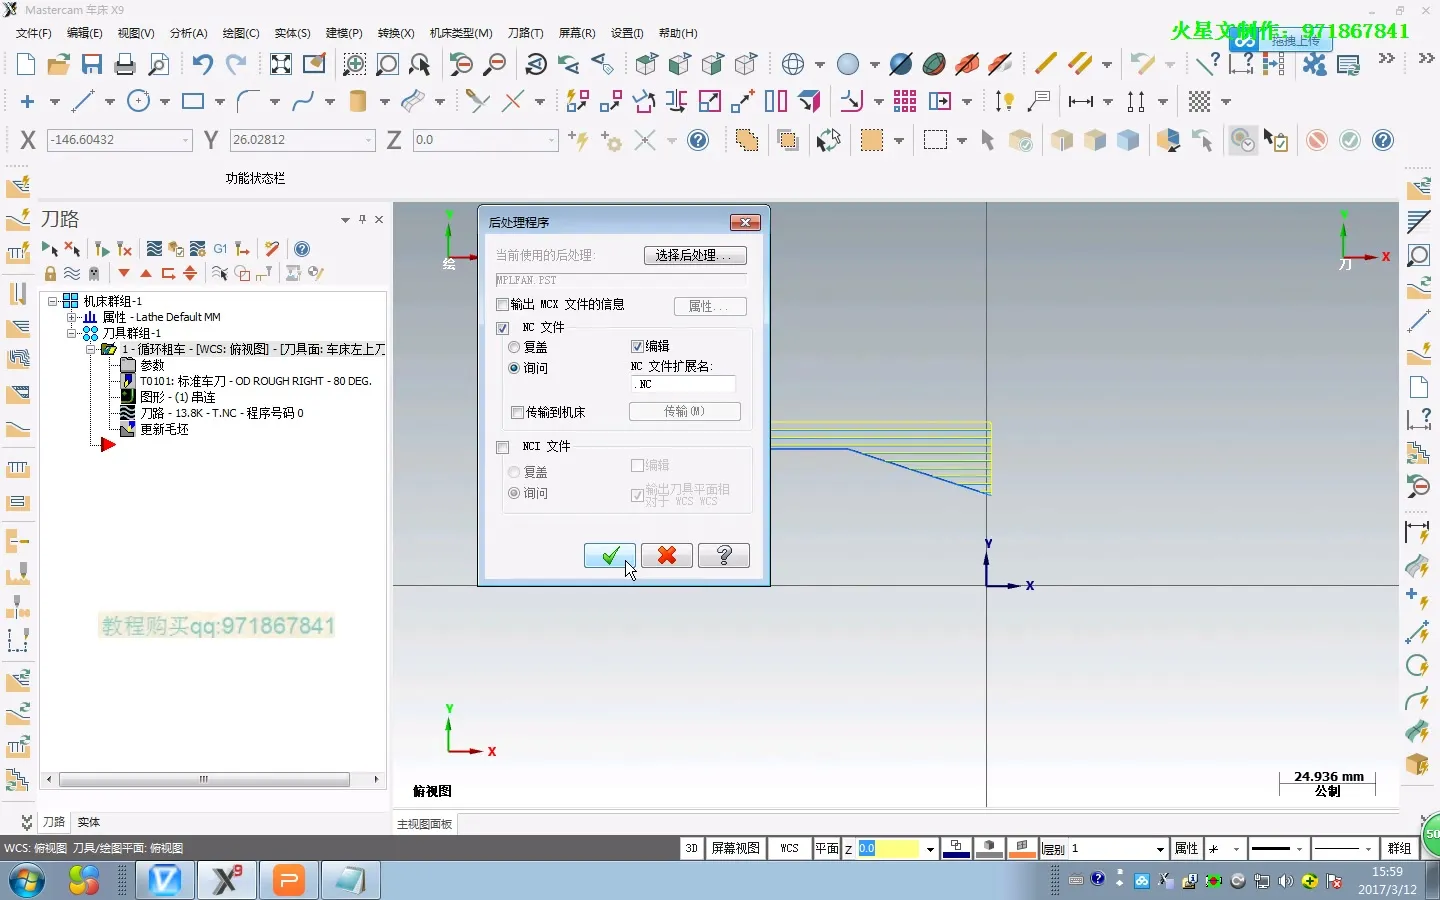
Task: Open the 刀路(T) menu
Action: (x=525, y=33)
